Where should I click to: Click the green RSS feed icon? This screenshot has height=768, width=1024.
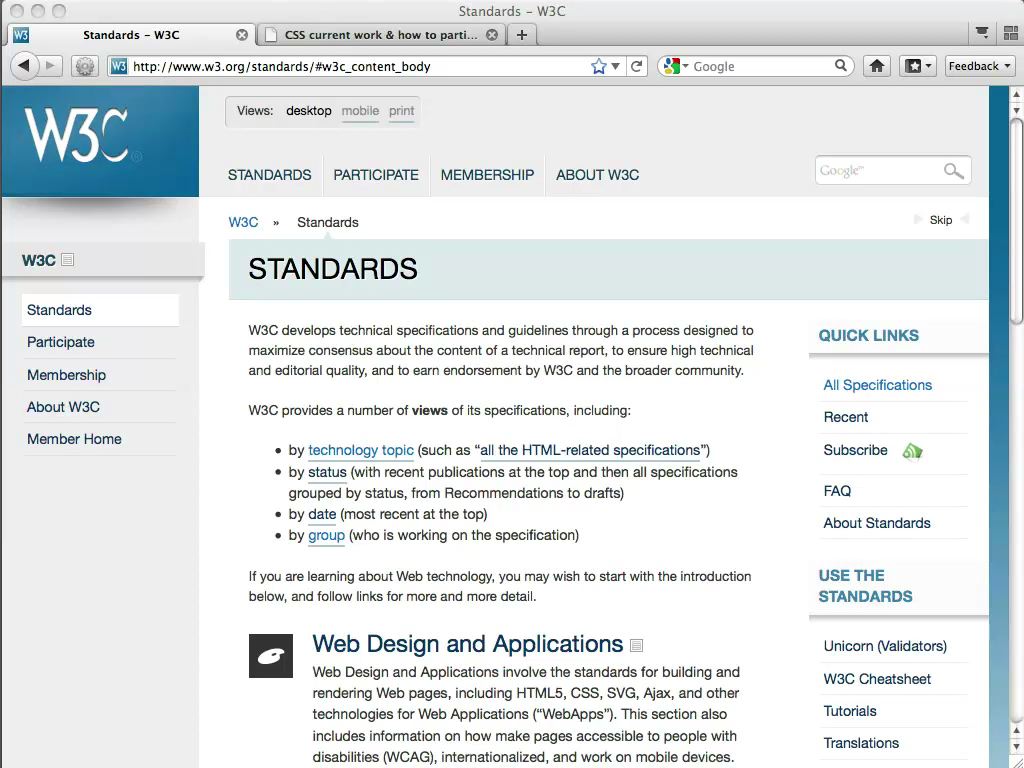[912, 451]
